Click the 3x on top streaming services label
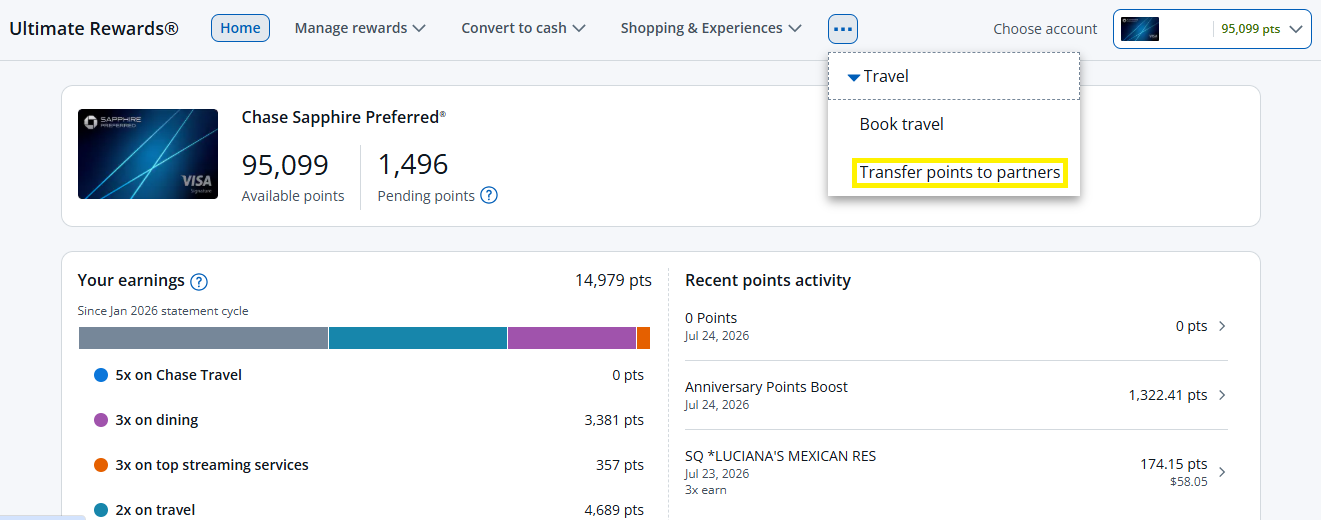The height and width of the screenshot is (520, 1321). point(212,465)
